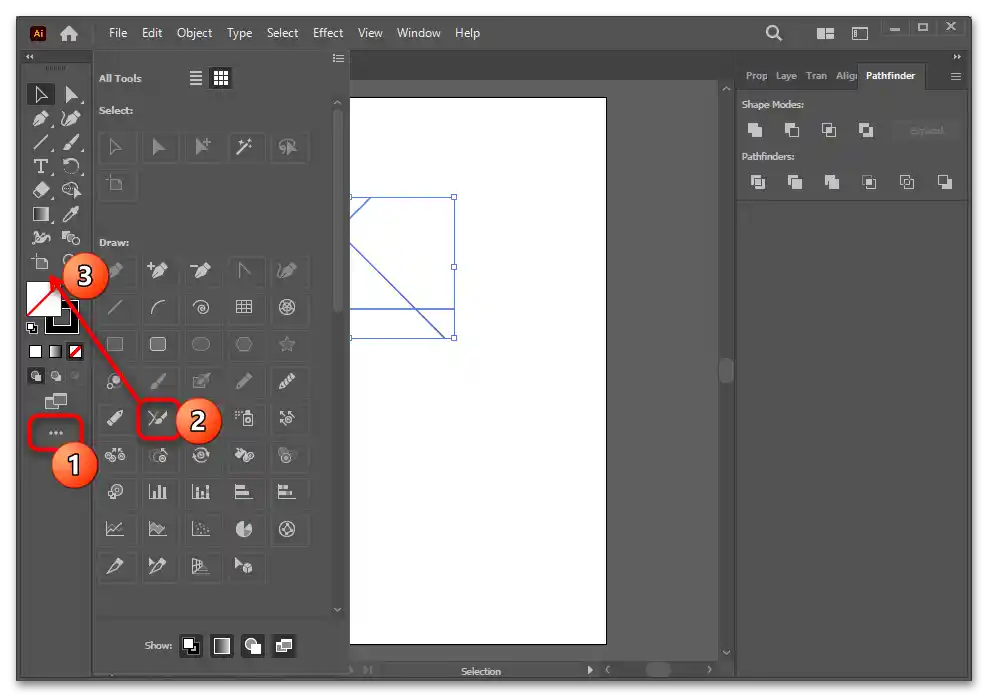Image resolution: width=988 pixels, height=697 pixels.
Task: Pick the Eyedropper tool in the toolbar
Action: [71, 214]
